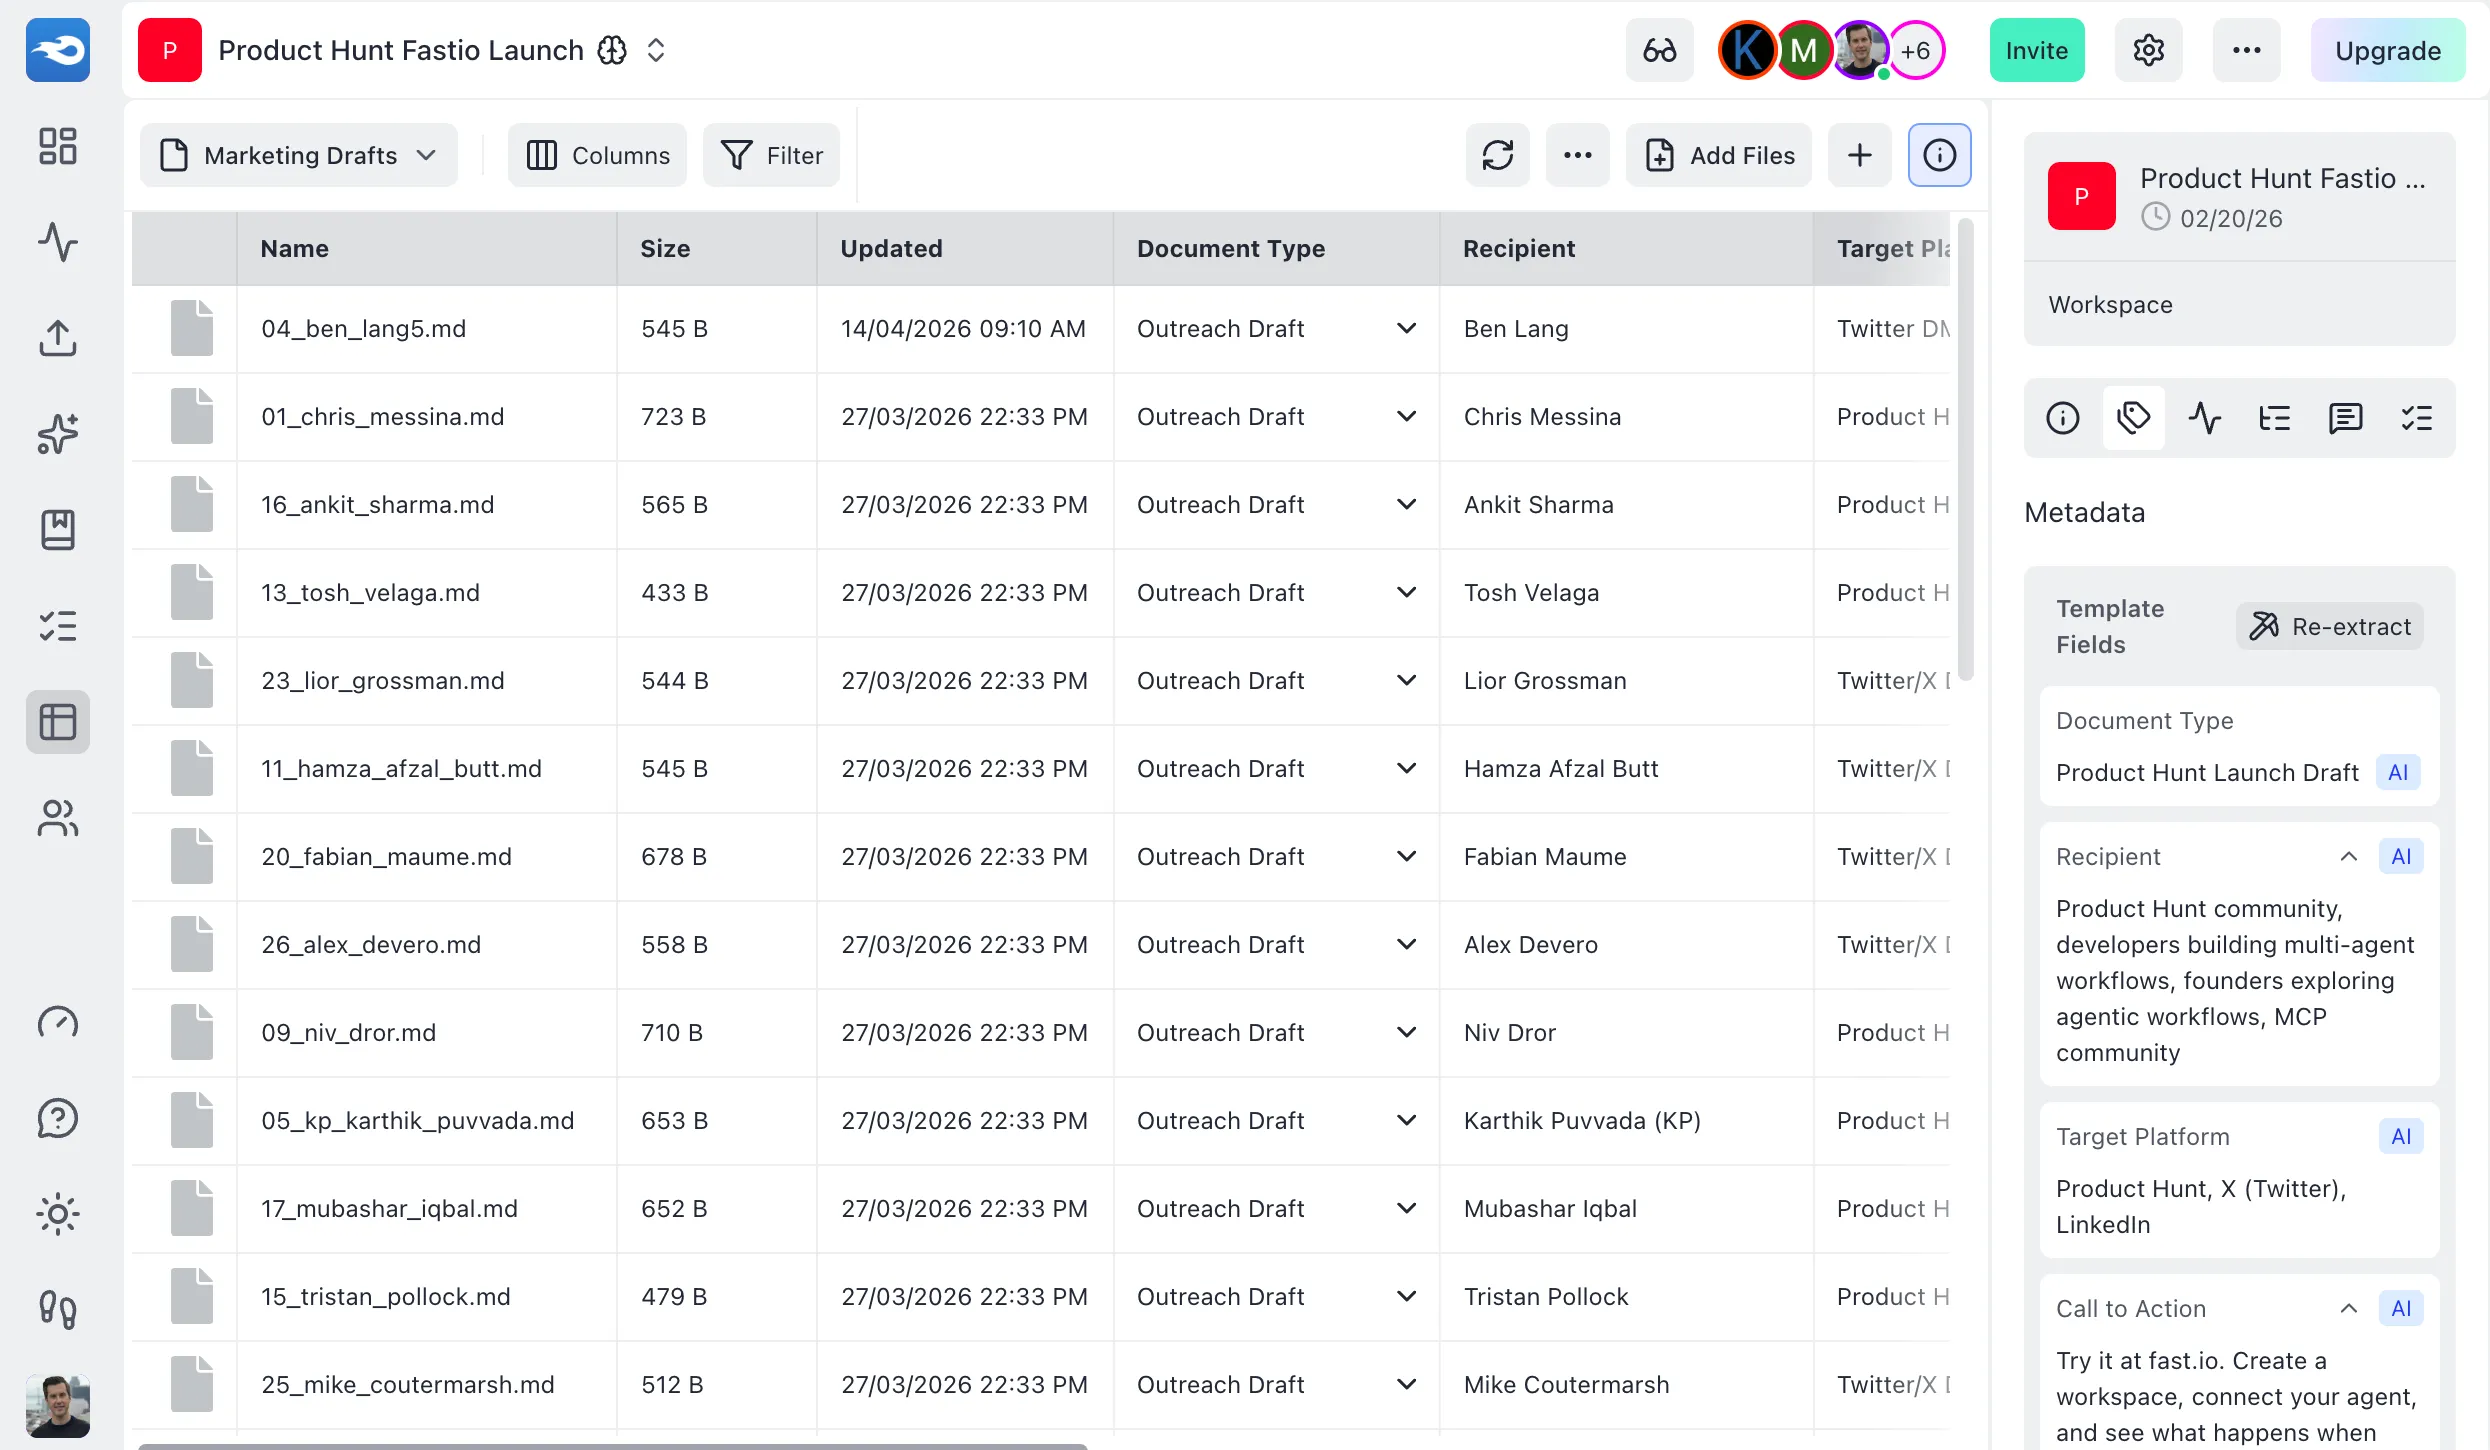Open workspace settings gear
The height and width of the screenshot is (1450, 2490).
(x=2149, y=50)
